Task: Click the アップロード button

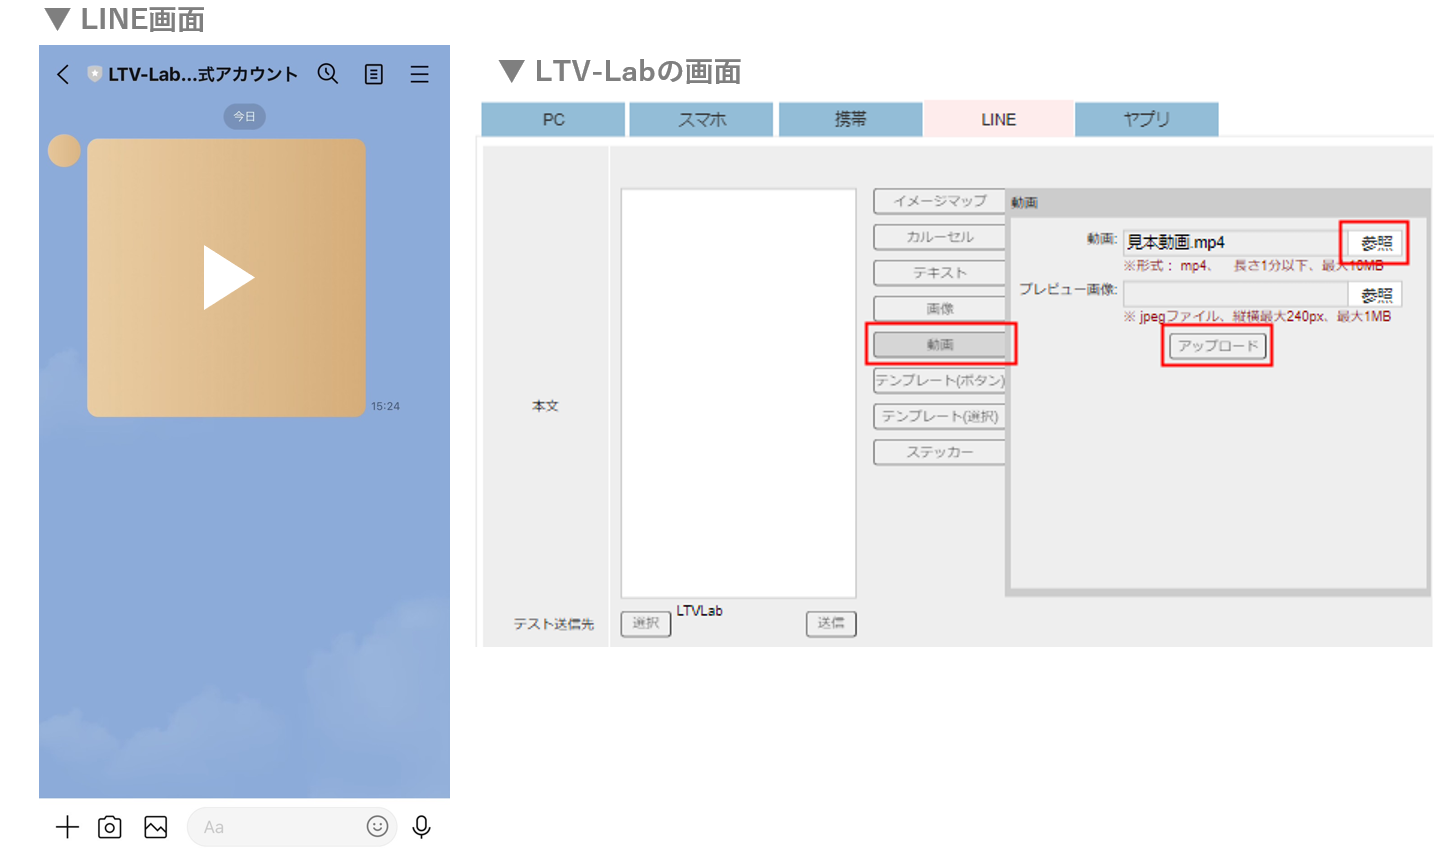Action: pos(1217,346)
